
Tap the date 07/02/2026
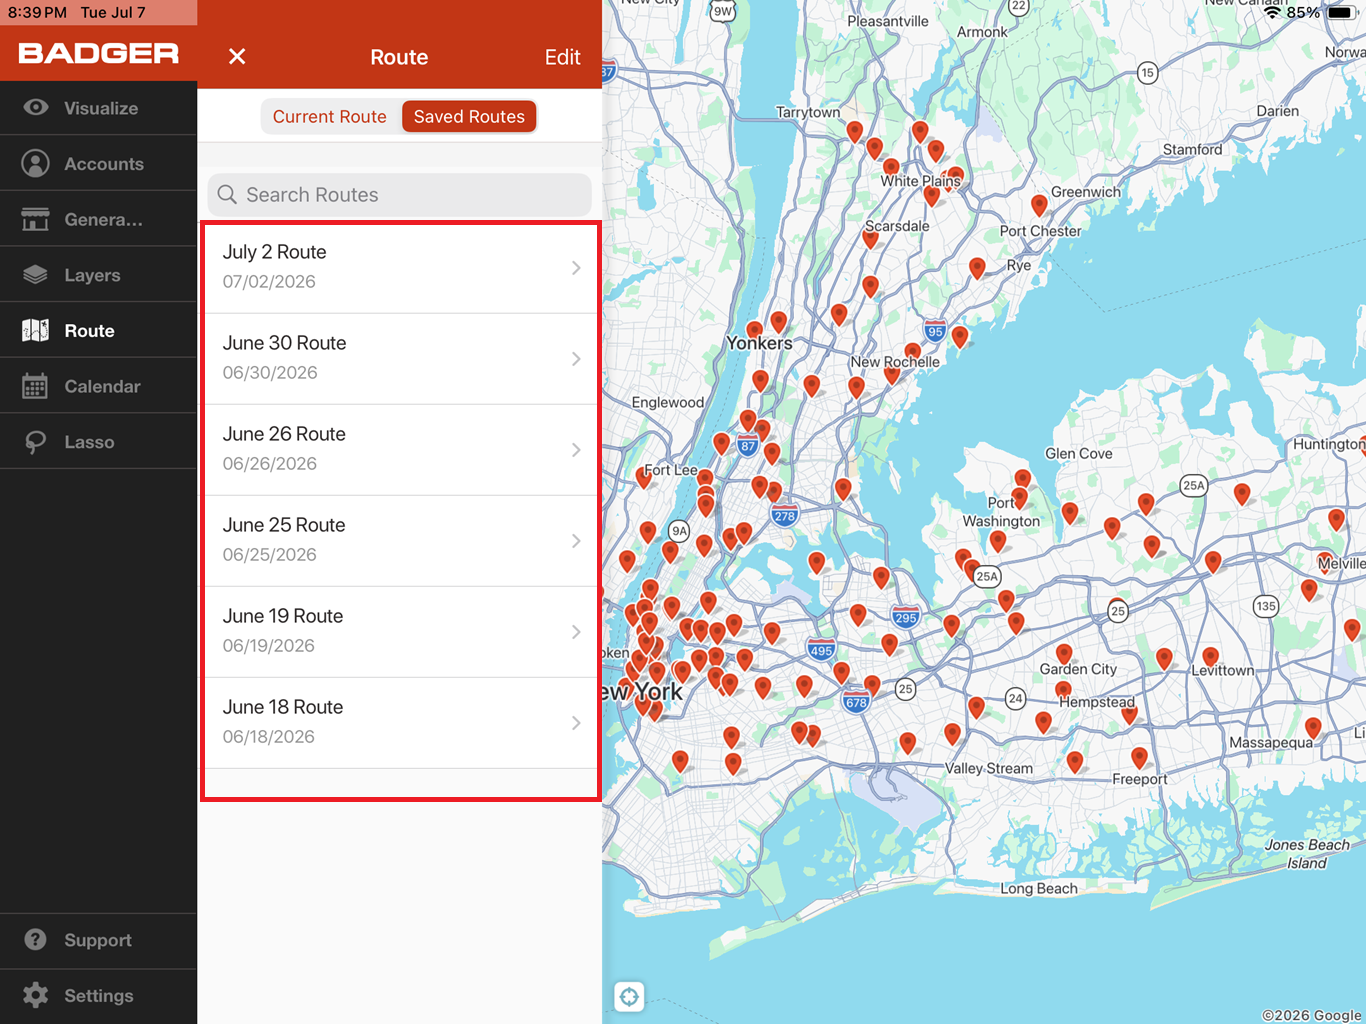(269, 282)
